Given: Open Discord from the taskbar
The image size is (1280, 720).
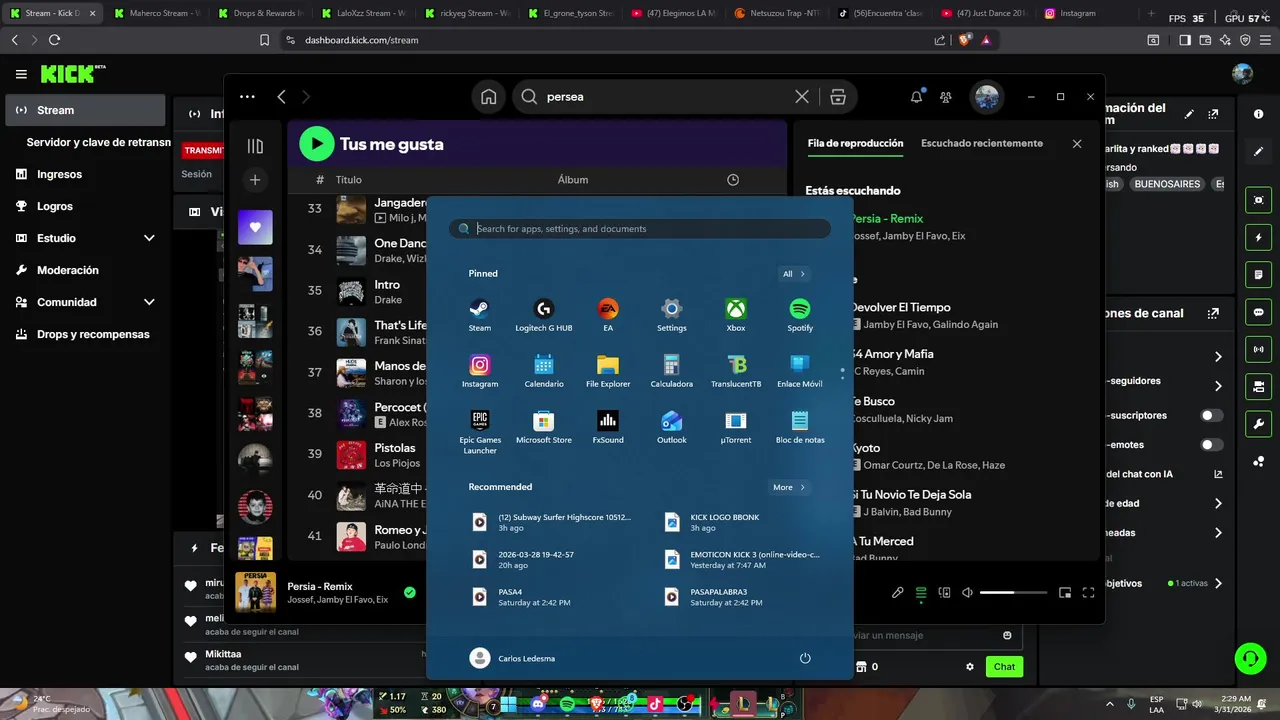Looking at the screenshot, I should point(540,704).
